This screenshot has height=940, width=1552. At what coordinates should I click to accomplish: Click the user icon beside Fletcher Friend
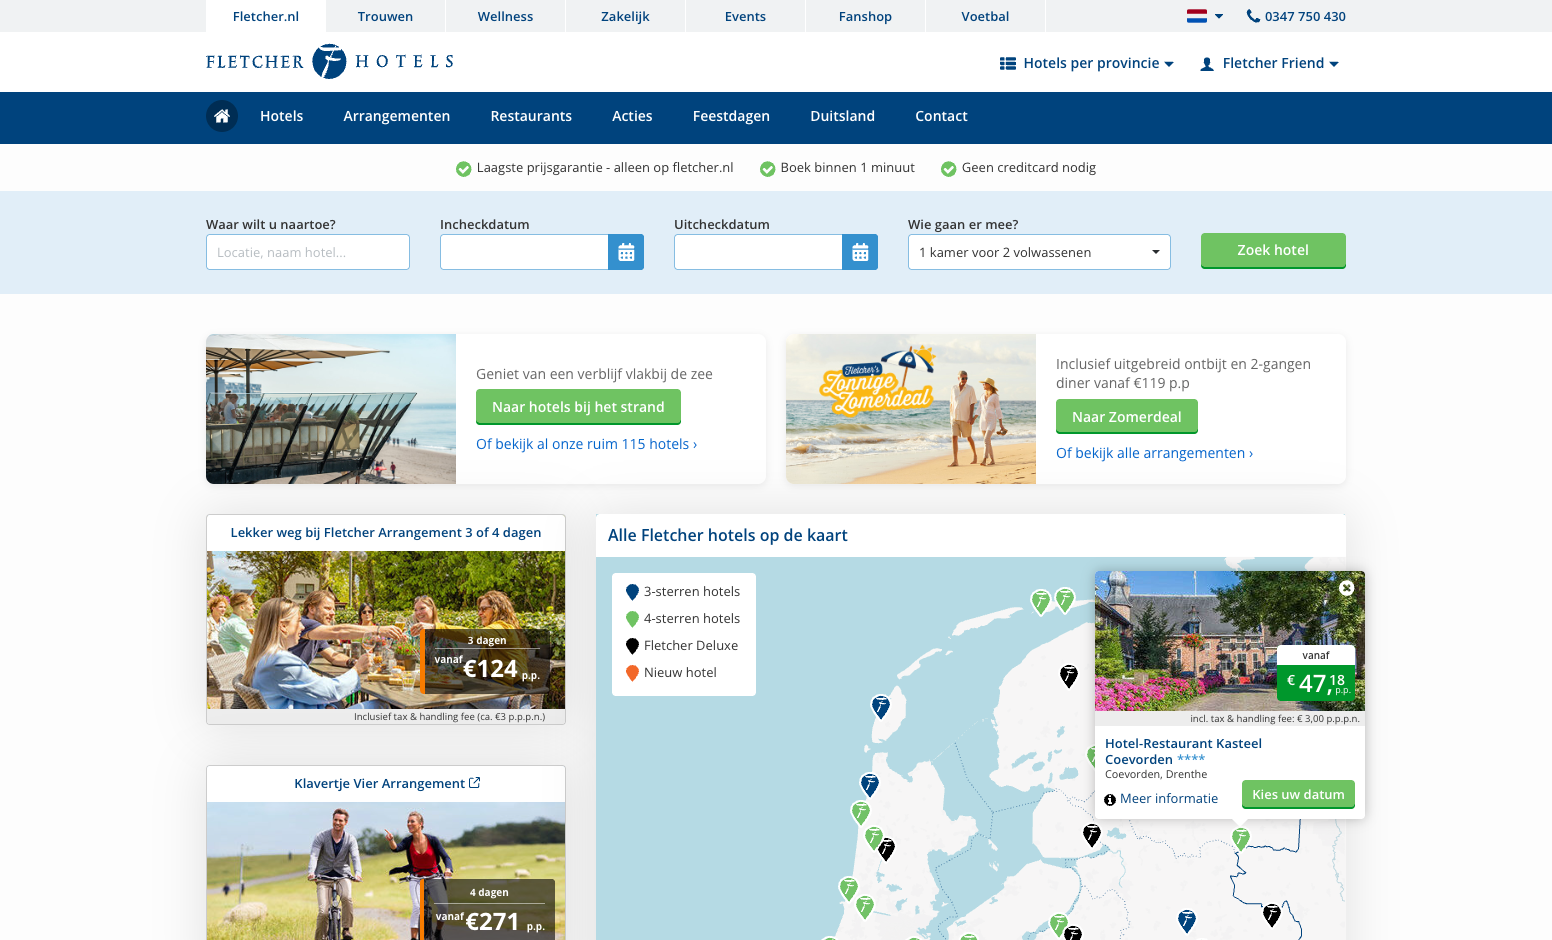point(1207,64)
